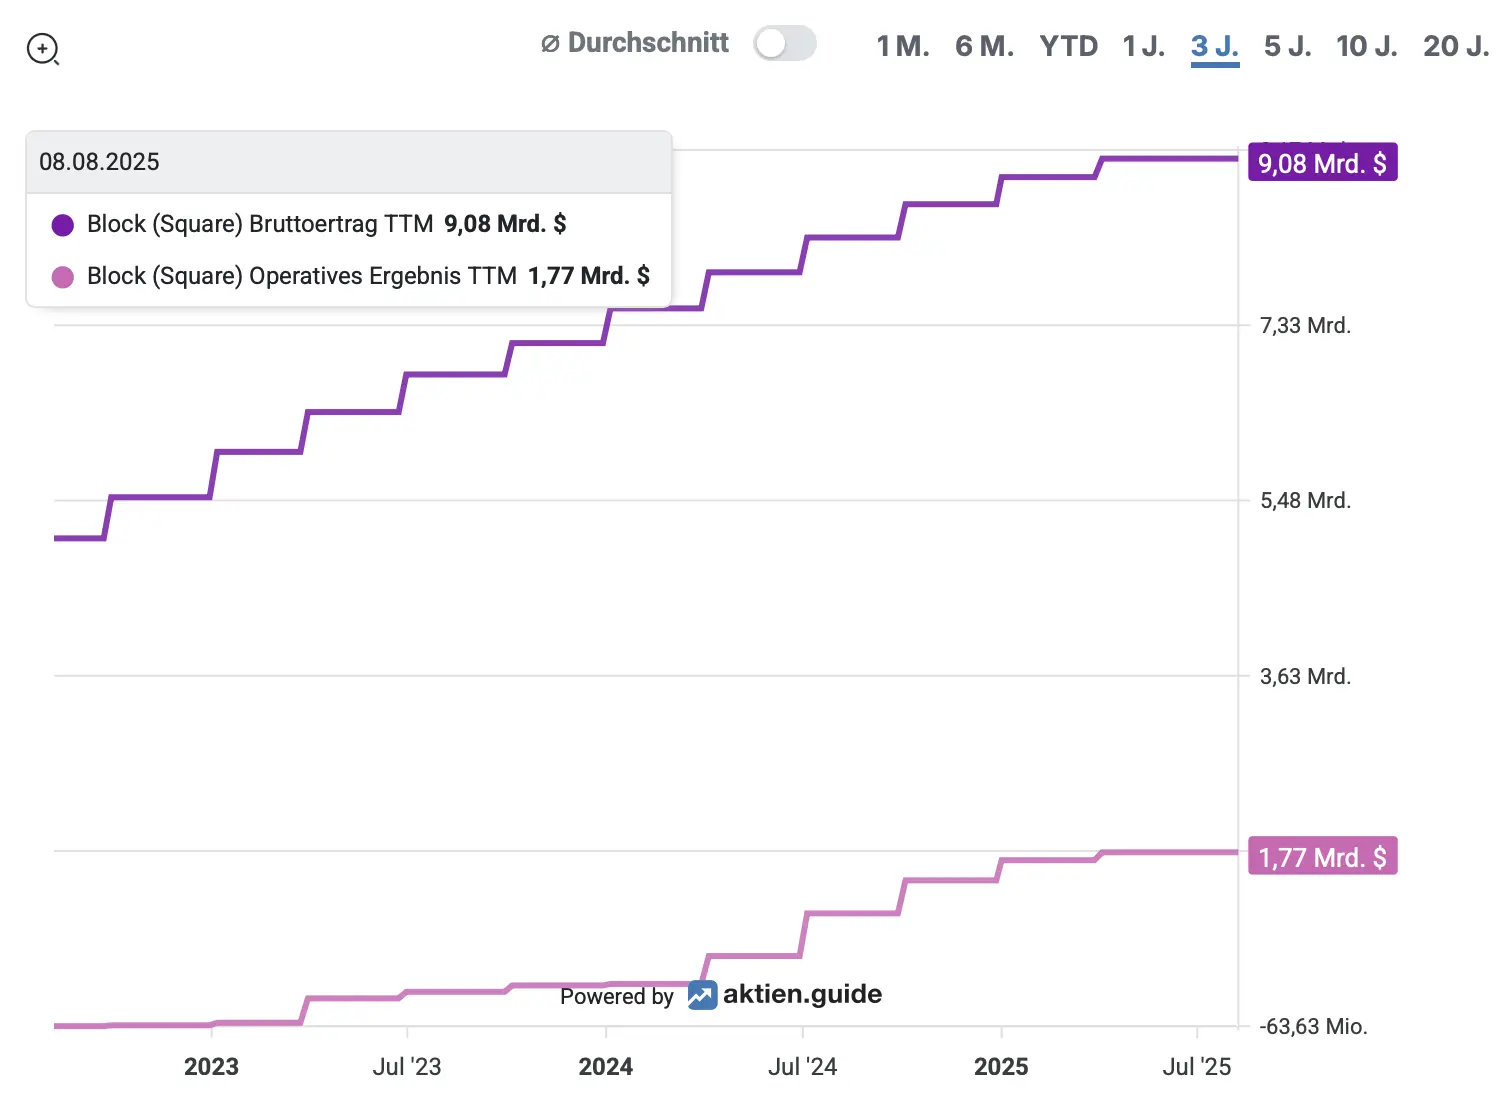The image size is (1510, 1104).
Task: Click the 7,33 Mrd. axis label
Action: (1305, 326)
